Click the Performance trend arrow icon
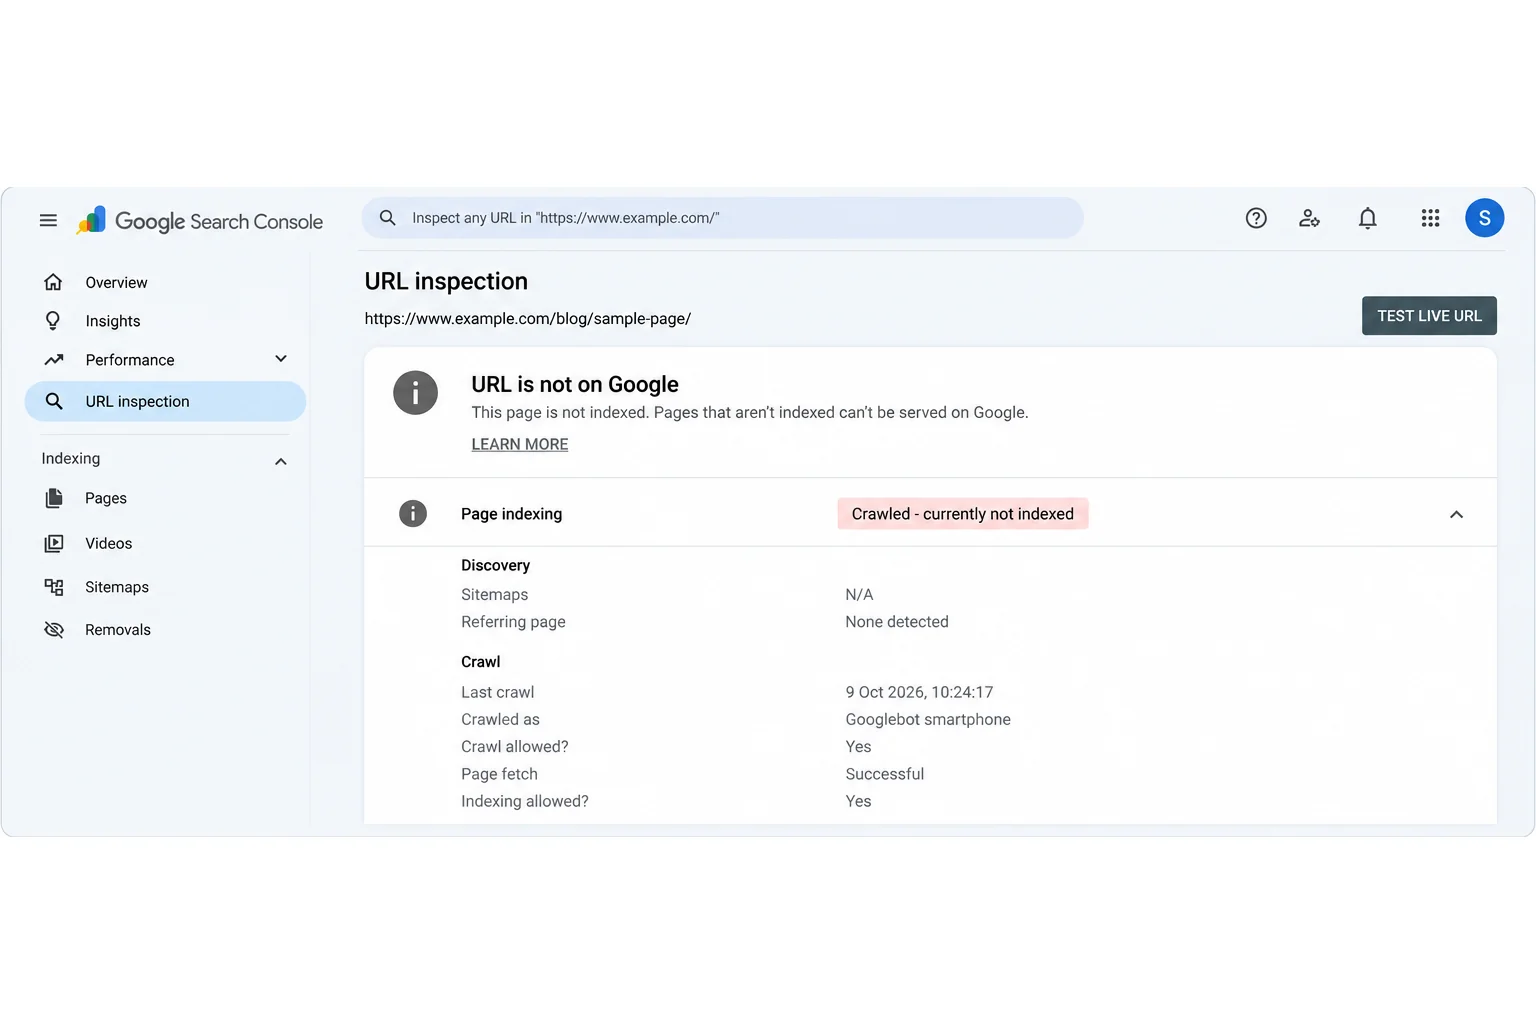Screen dimensions: 1536x1024 point(54,359)
